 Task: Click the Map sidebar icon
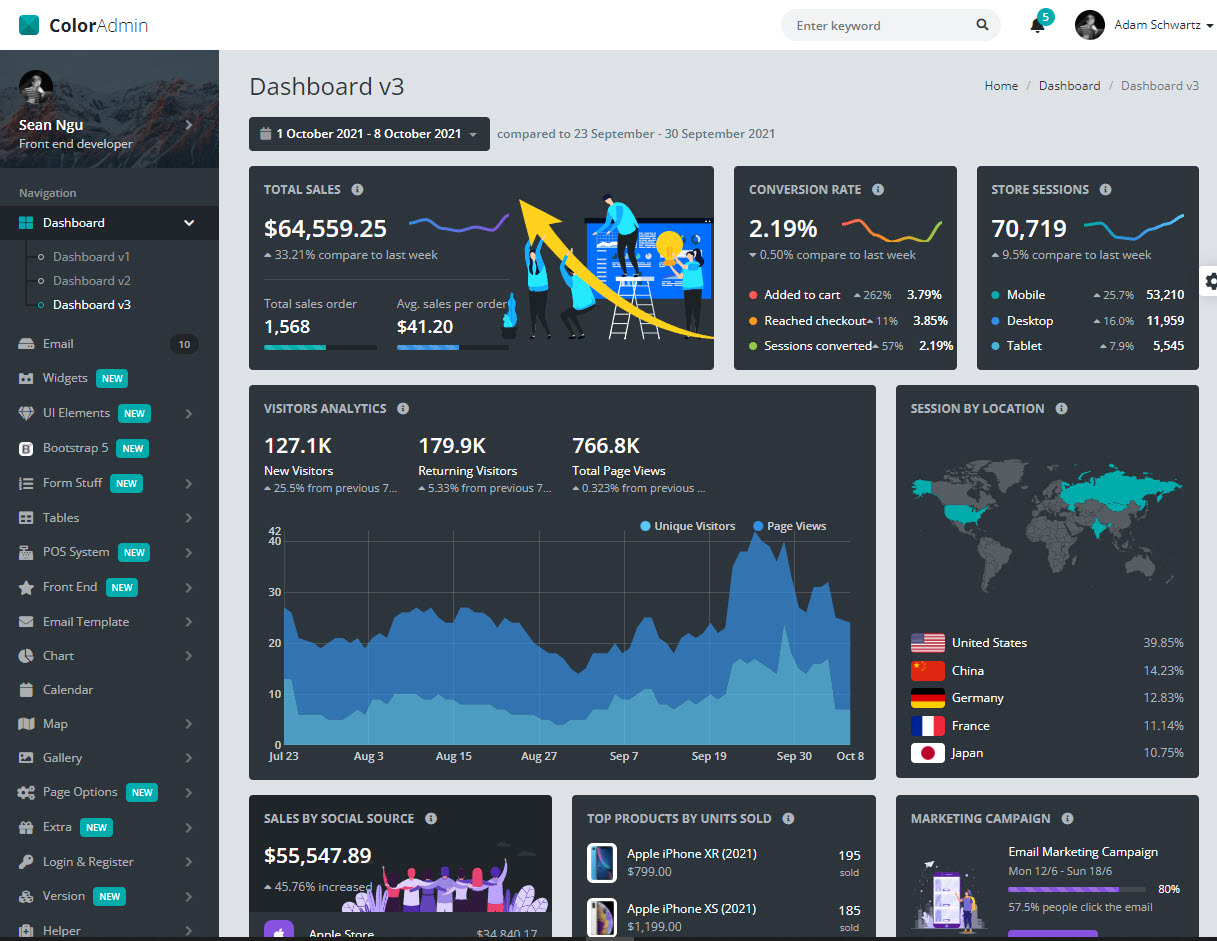pyautogui.click(x=26, y=724)
